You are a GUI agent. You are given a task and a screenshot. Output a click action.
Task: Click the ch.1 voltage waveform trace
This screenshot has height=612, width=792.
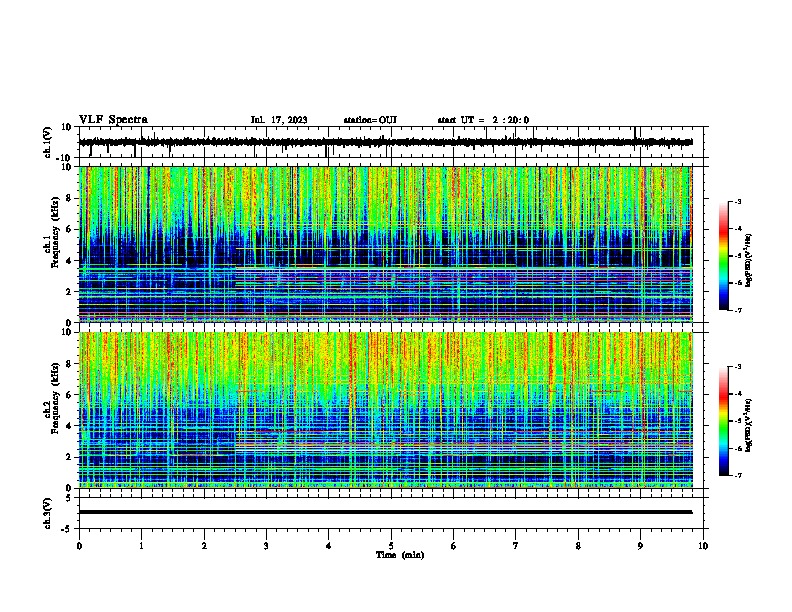tap(385, 142)
